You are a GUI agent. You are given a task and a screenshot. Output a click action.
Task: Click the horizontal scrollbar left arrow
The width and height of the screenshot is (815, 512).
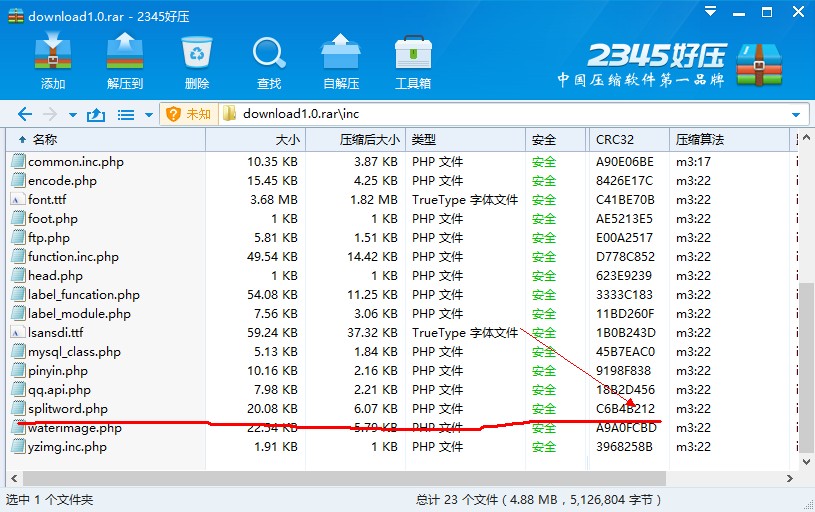(14, 478)
